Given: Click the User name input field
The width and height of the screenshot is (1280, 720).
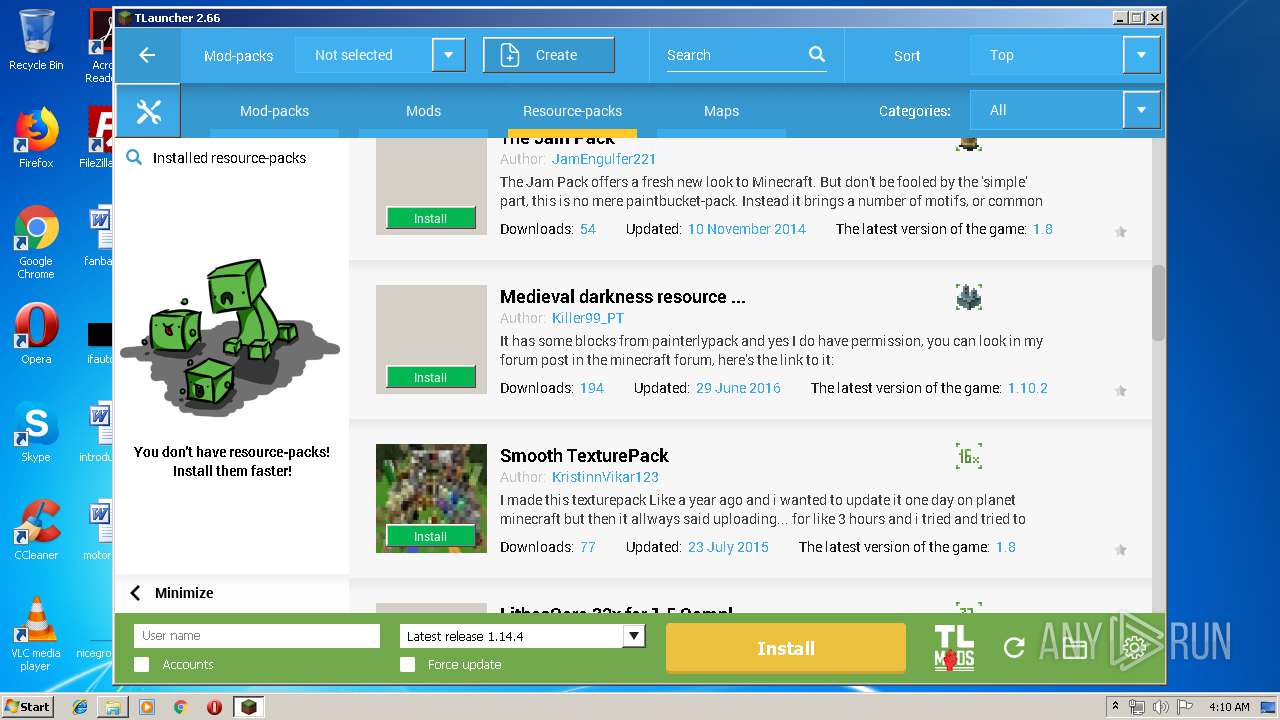Looking at the screenshot, I should (x=257, y=636).
